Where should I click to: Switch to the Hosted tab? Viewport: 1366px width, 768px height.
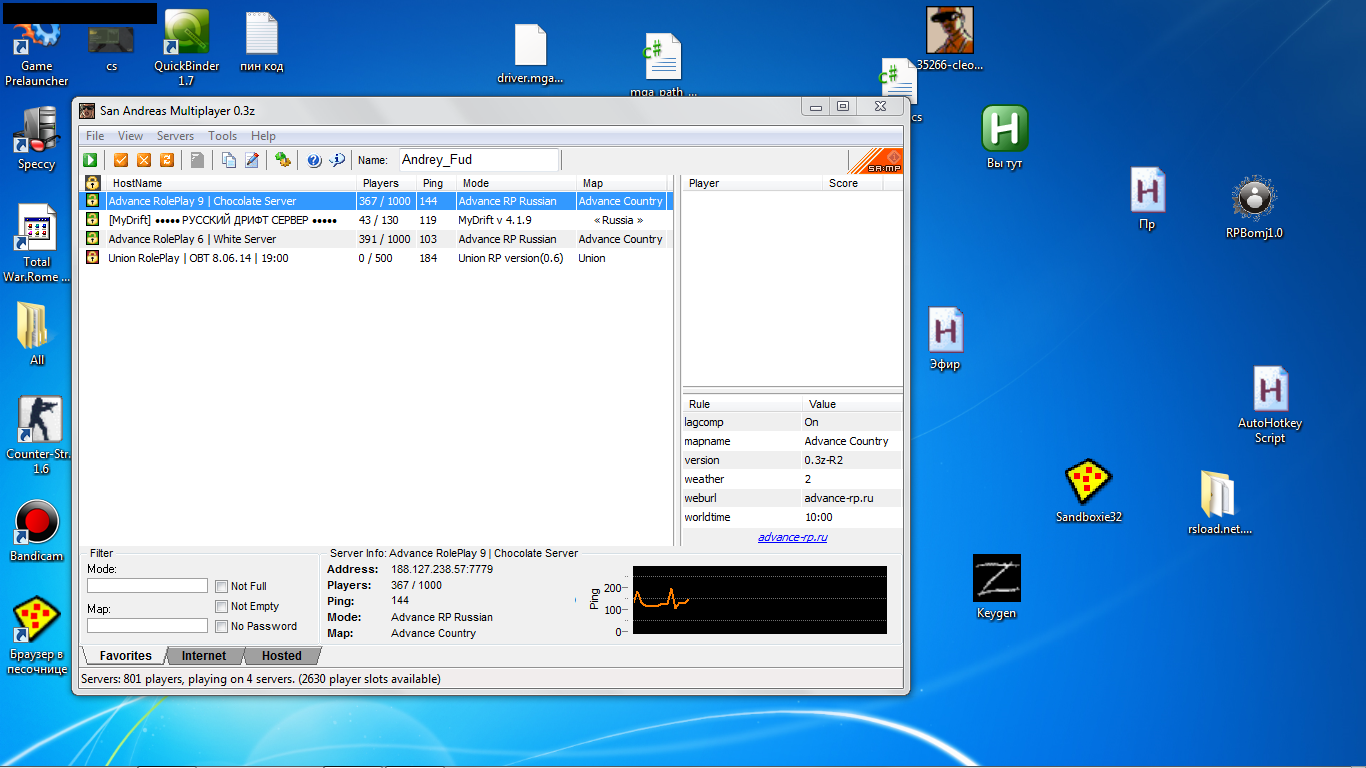tap(281, 656)
